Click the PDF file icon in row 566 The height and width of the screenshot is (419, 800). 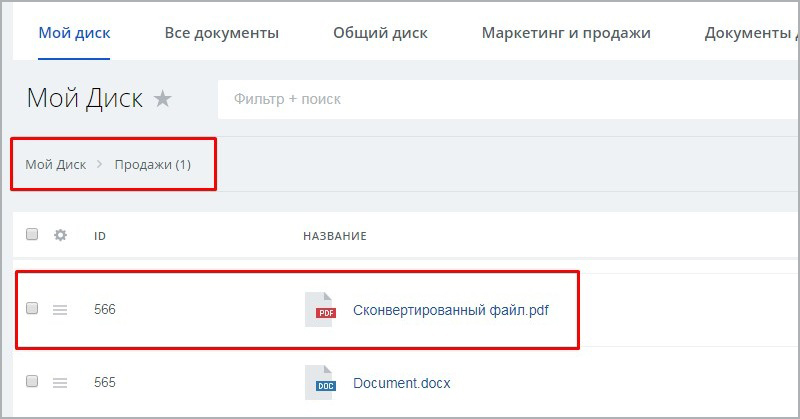320,310
